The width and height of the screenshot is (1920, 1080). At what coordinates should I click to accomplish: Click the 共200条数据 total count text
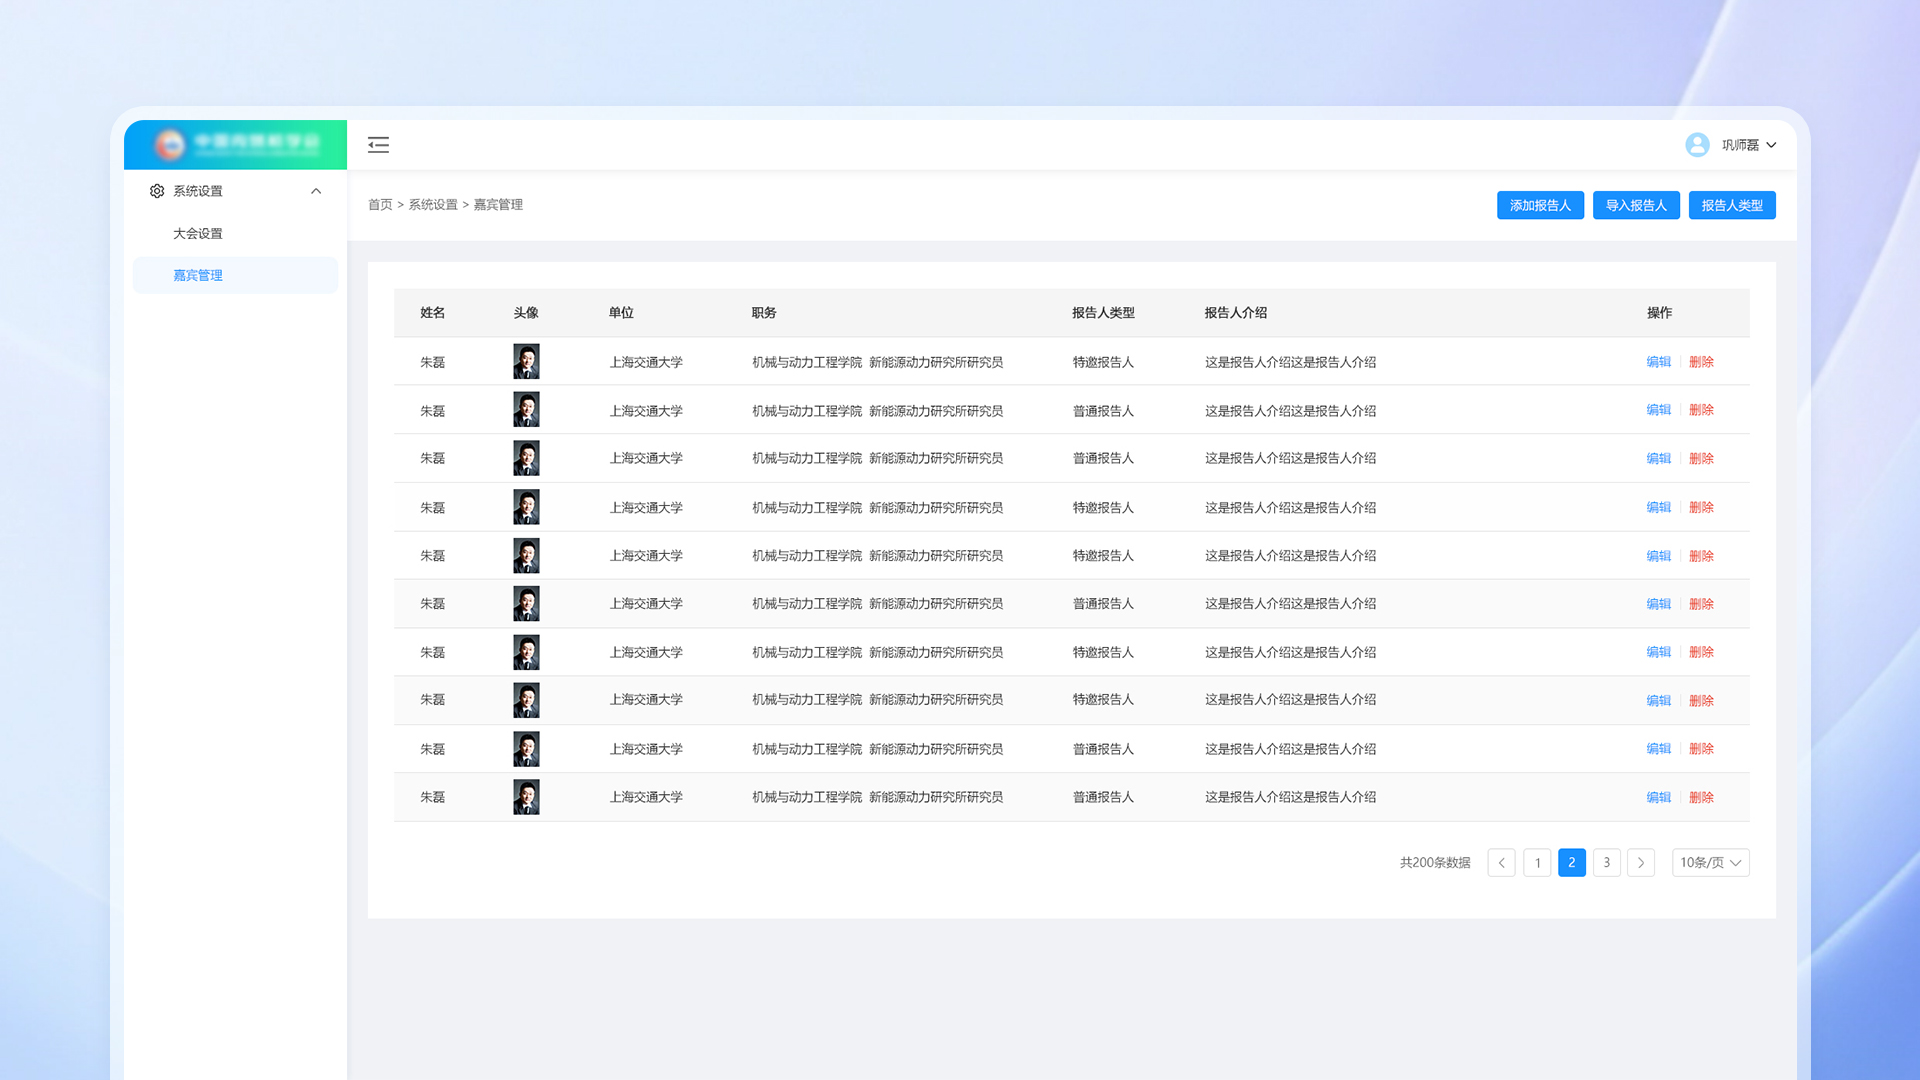1435,862
